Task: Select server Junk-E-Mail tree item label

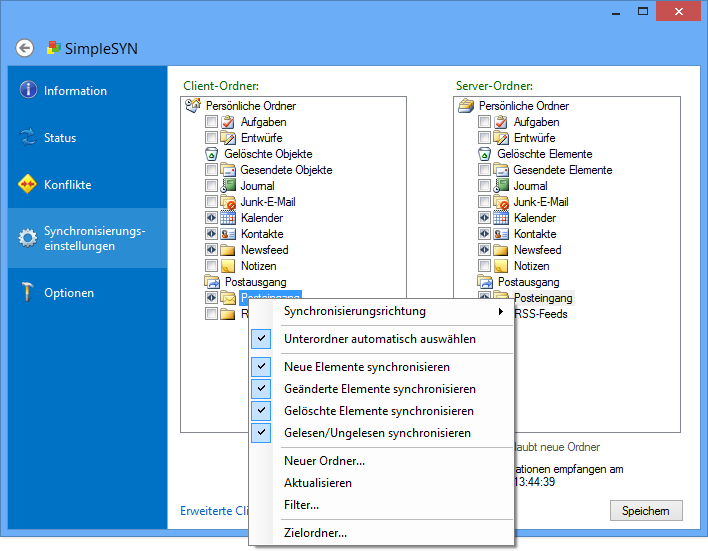Action: click(541, 202)
